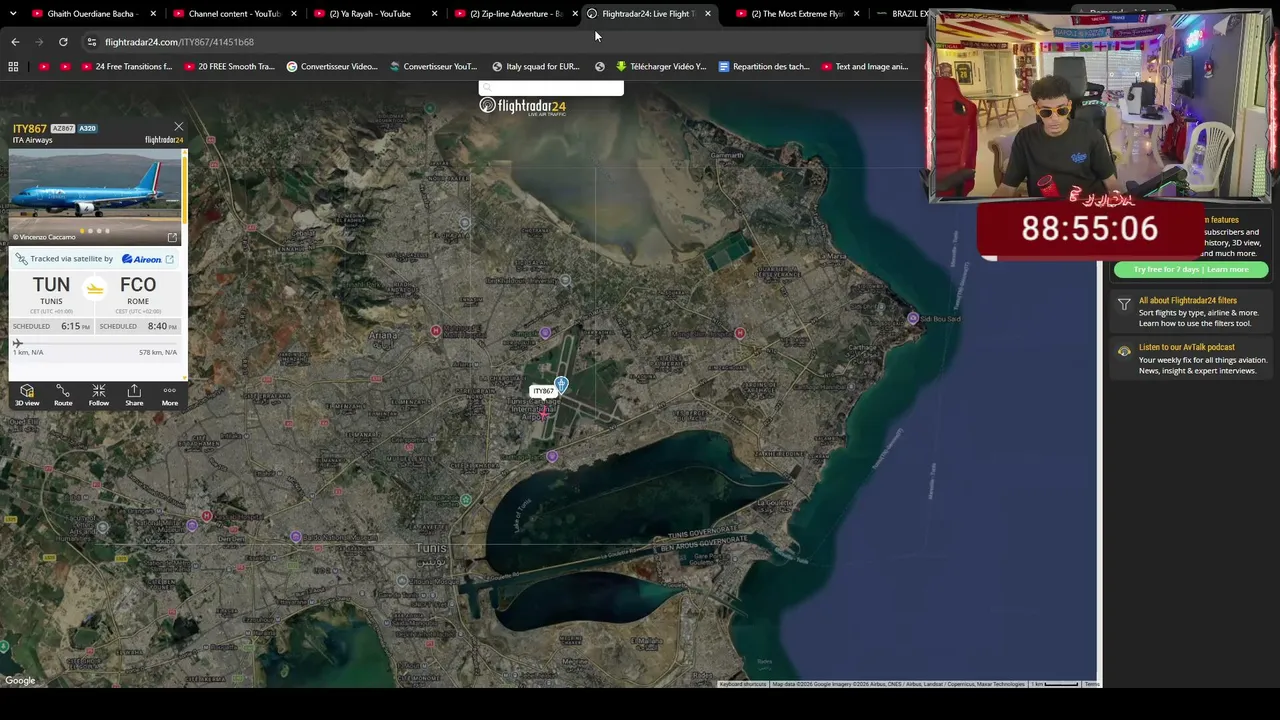Open the browser apps grid in bookmarks bar
1280x720 pixels.
[13, 67]
